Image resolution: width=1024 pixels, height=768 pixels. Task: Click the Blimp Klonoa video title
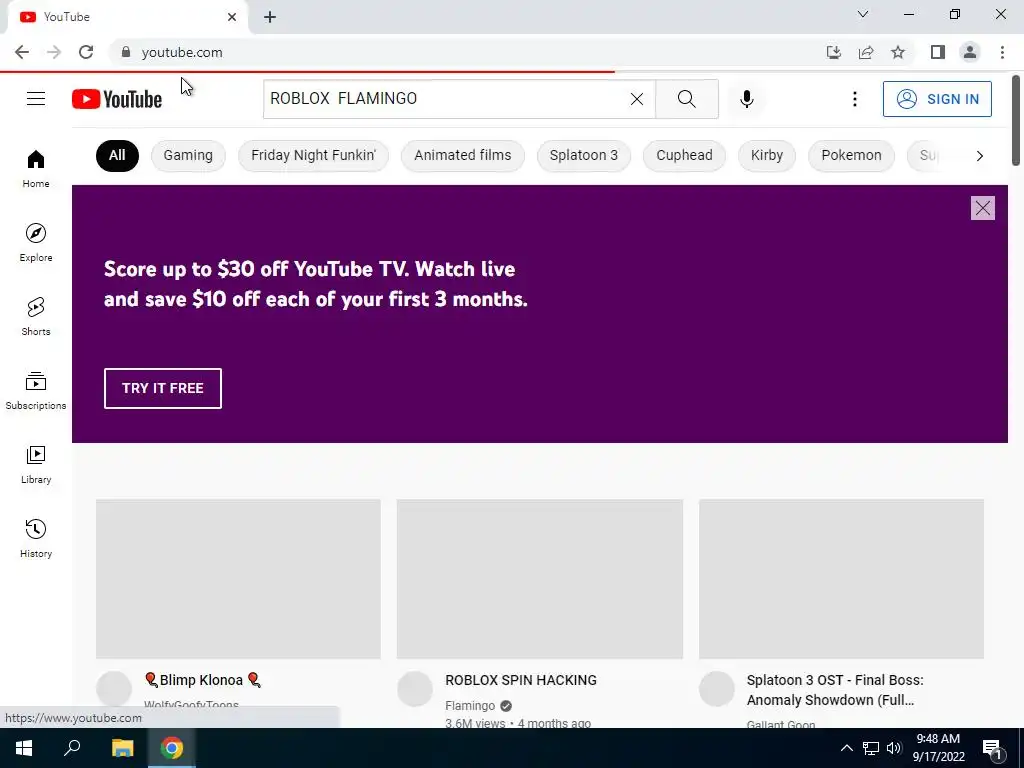tap(203, 680)
